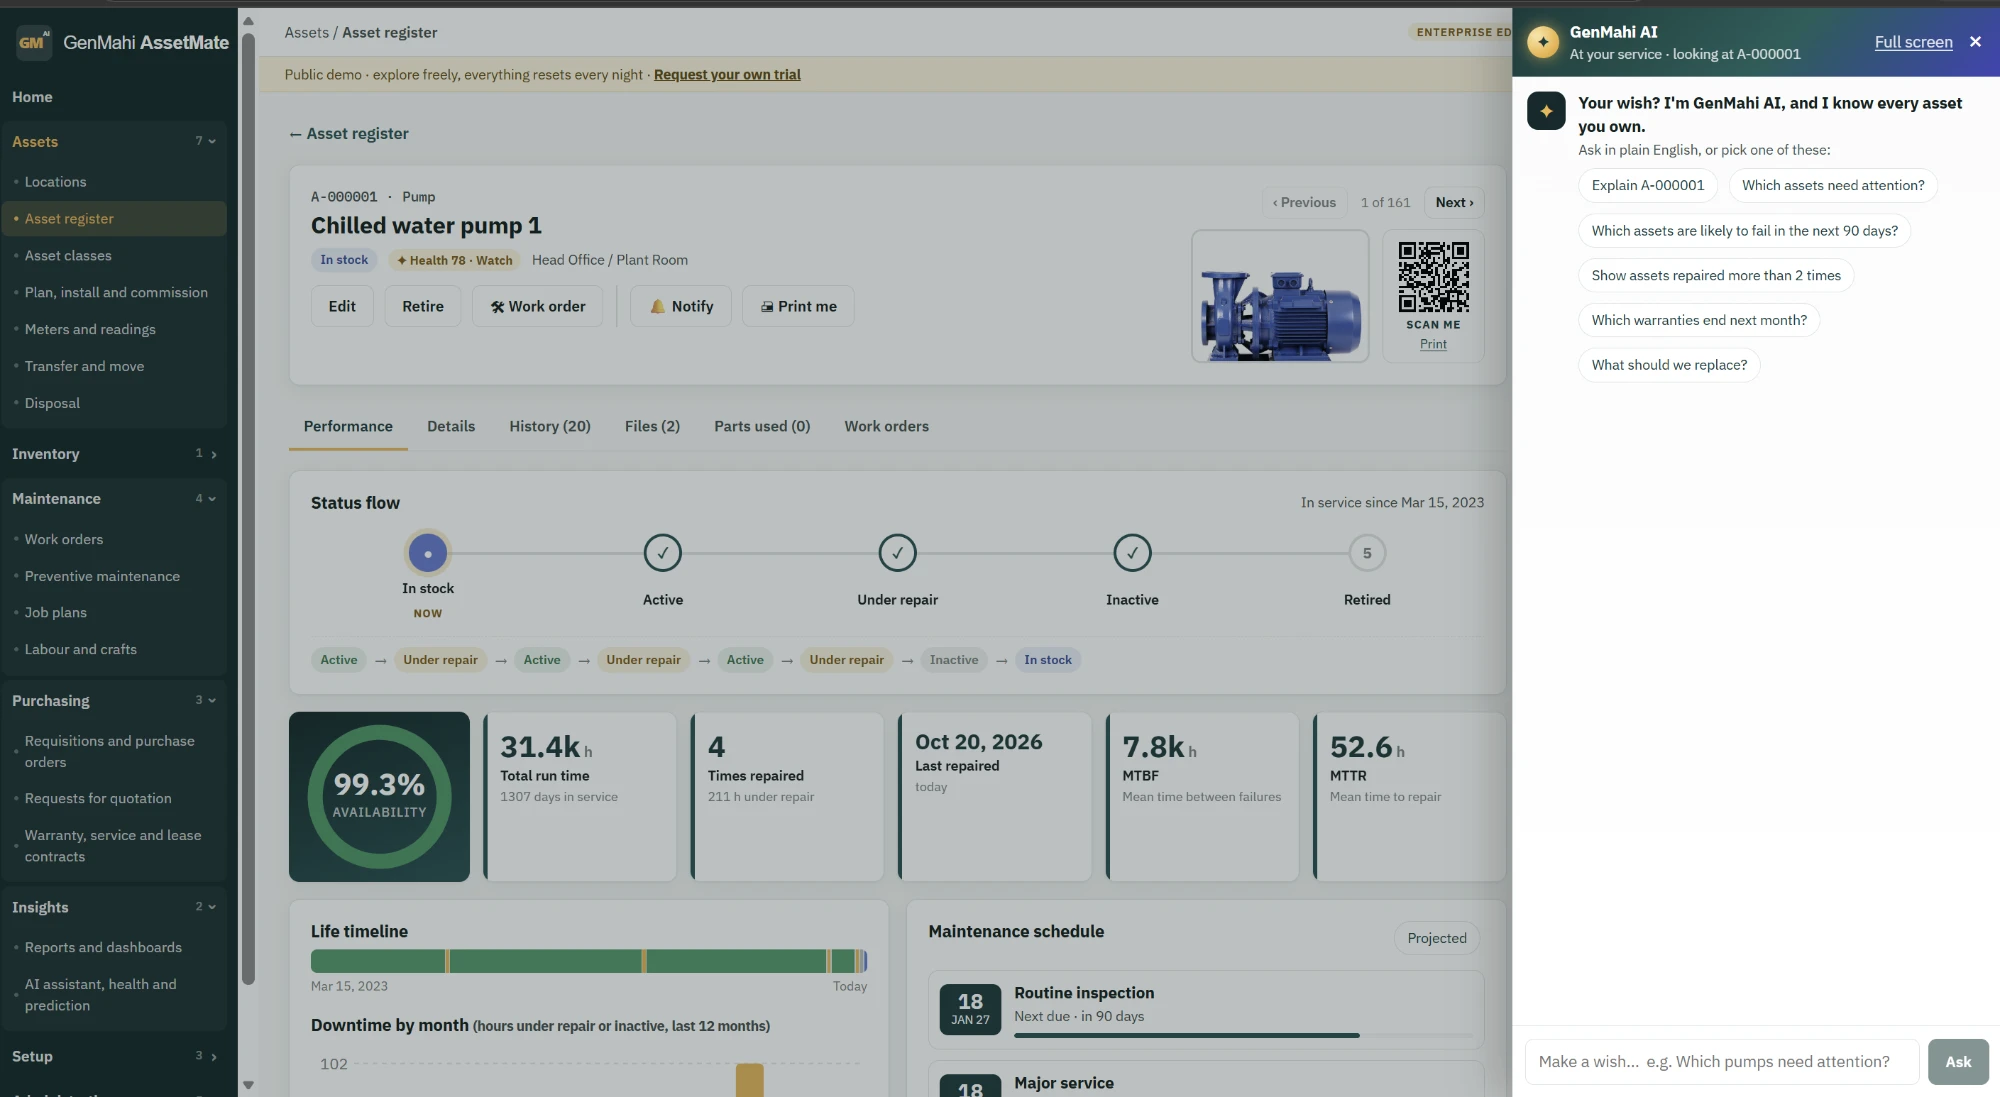Open Job plans in the sidebar
The height and width of the screenshot is (1097, 2000).
[x=55, y=613]
